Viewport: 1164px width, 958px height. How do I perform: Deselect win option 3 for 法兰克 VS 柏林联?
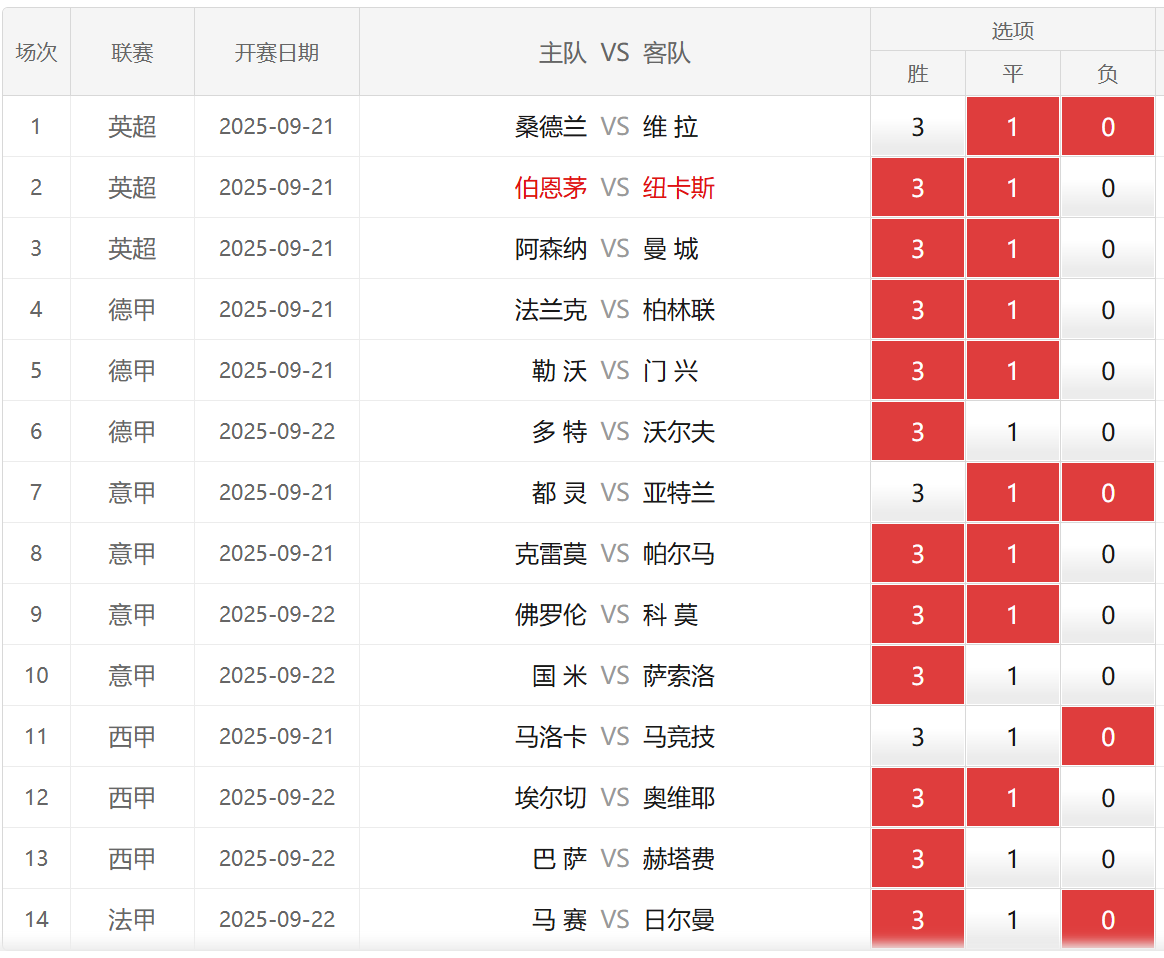[x=917, y=310]
